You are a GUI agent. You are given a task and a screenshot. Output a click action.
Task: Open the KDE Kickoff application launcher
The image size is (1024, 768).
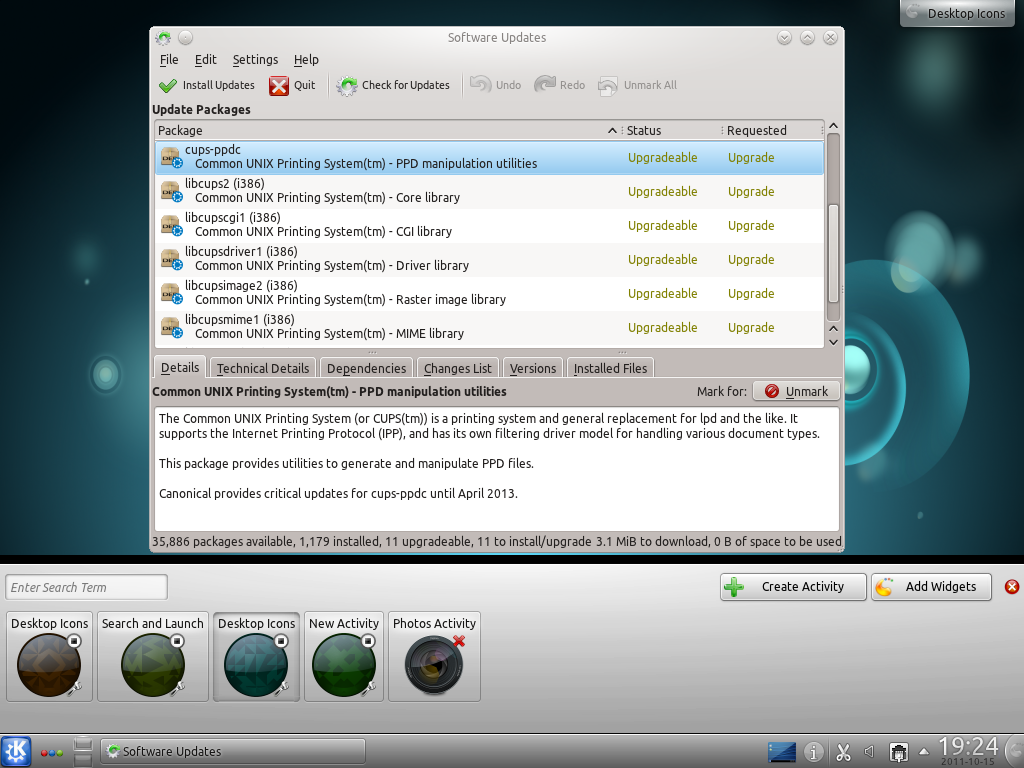point(16,751)
